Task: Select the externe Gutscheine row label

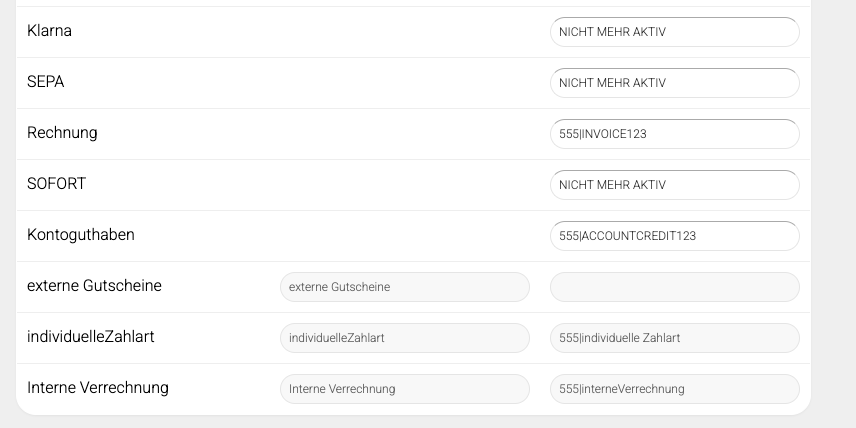Action: pos(94,286)
